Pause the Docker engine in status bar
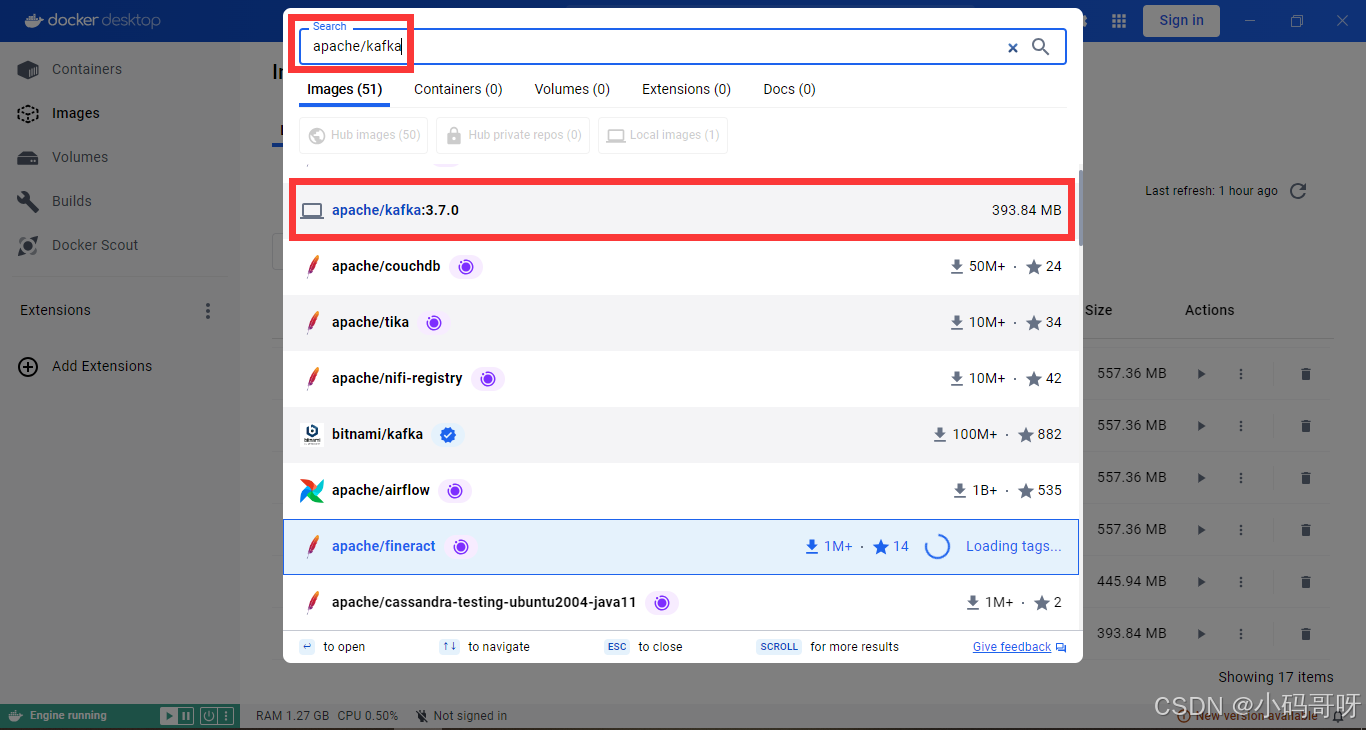 [x=186, y=716]
